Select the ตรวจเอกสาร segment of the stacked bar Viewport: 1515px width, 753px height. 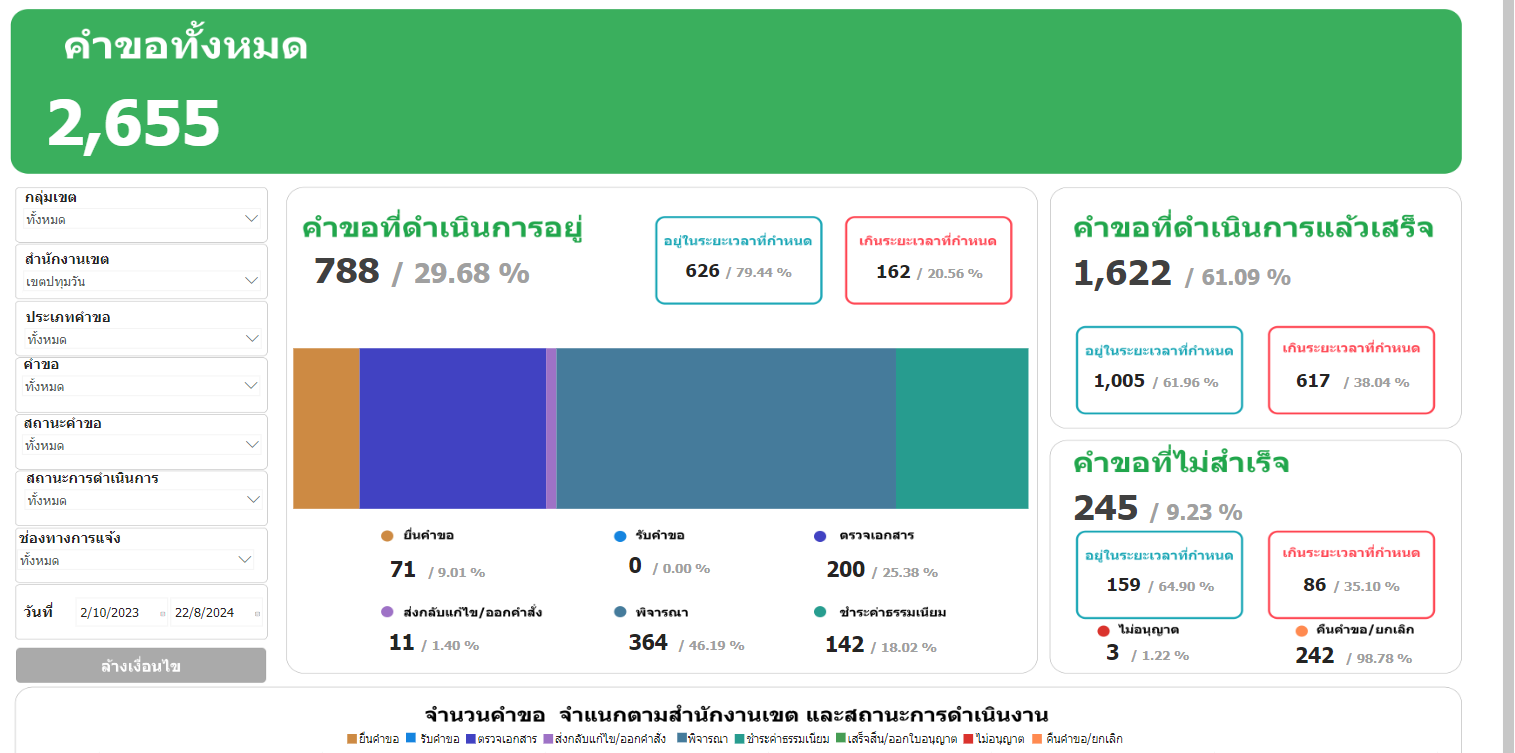pyautogui.click(x=452, y=428)
